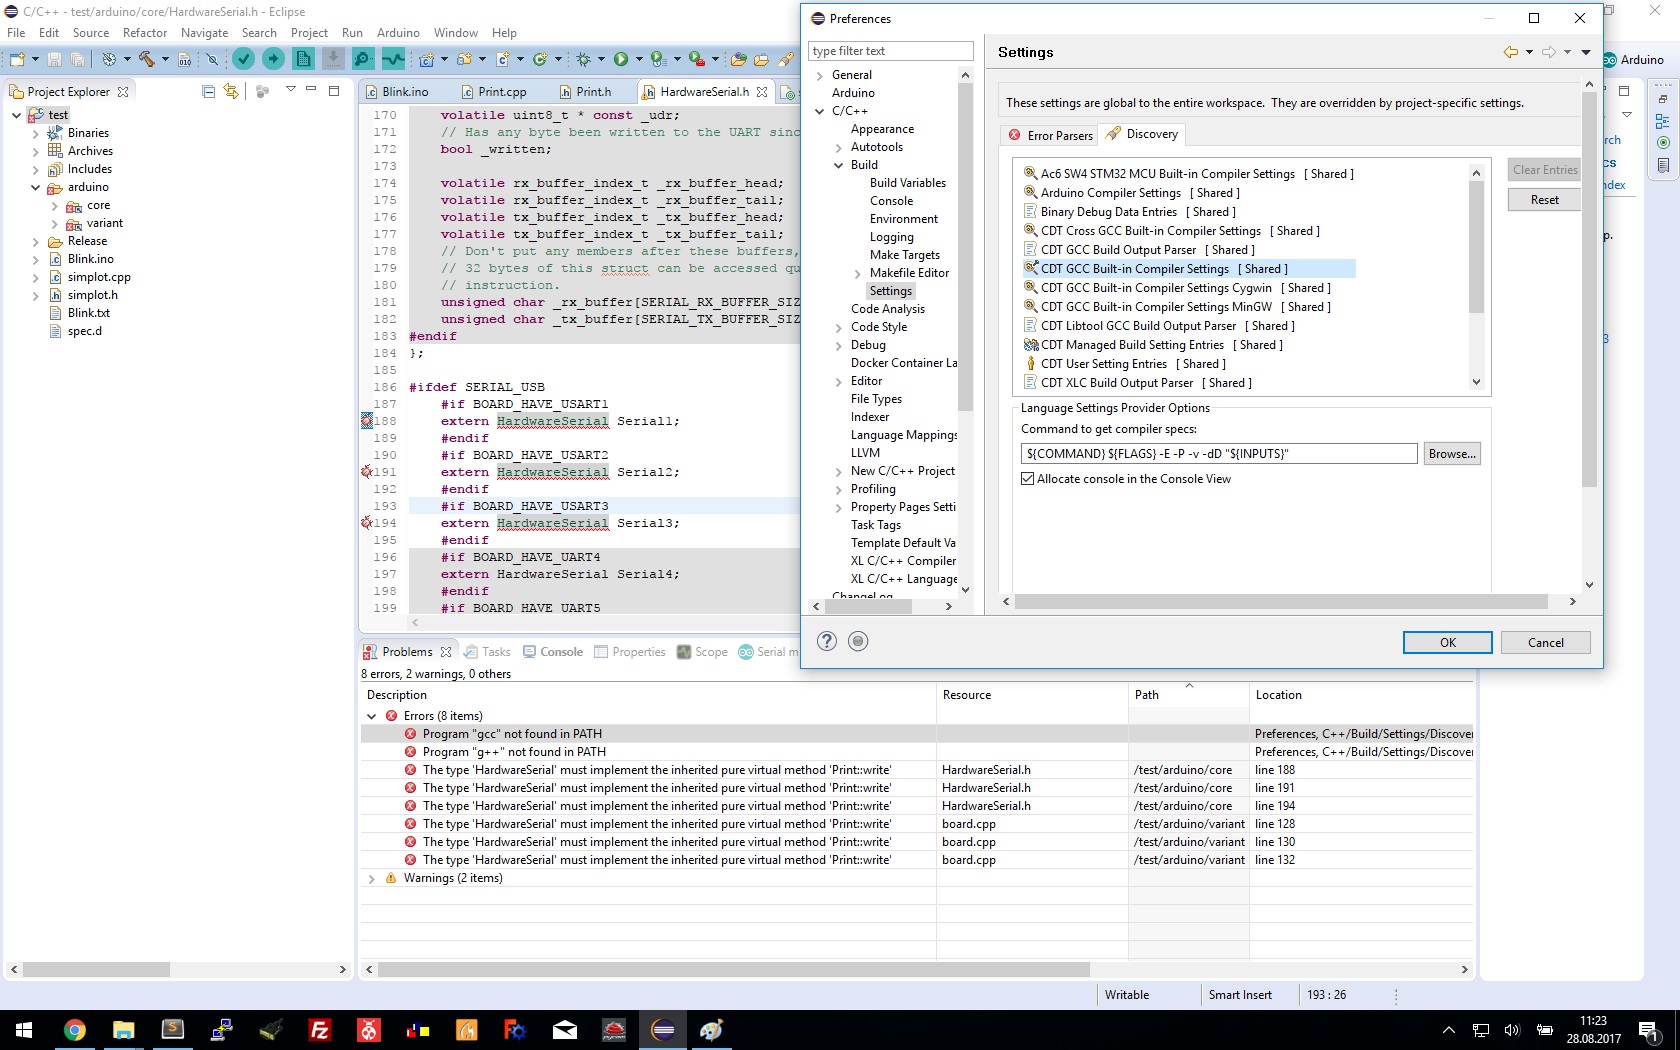Open the Refactor menu
Viewport: 1680px width, 1050px height.
[145, 33]
